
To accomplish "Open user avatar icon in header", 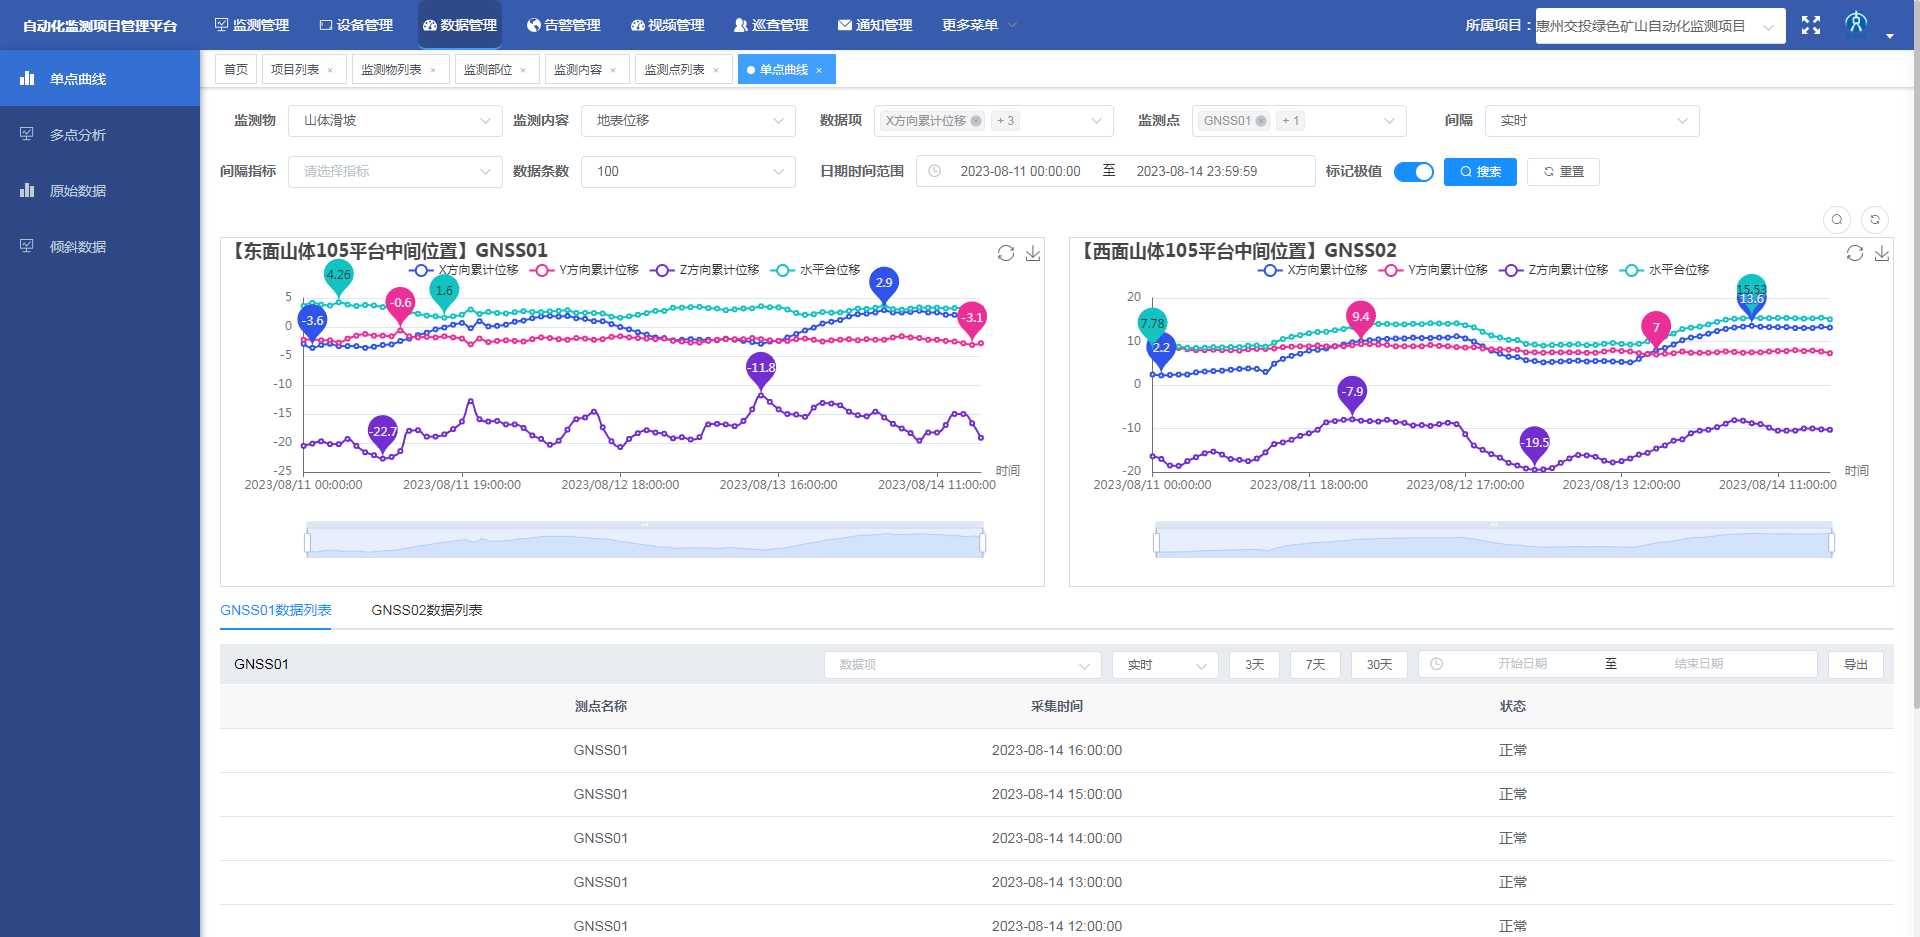I will click(x=1856, y=23).
